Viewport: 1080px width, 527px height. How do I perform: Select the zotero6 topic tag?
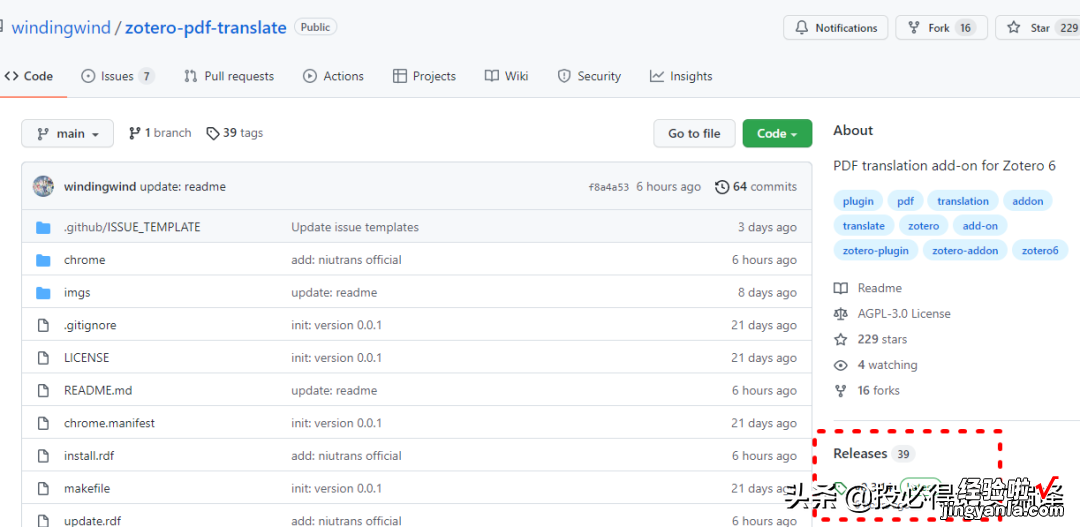pos(1040,251)
